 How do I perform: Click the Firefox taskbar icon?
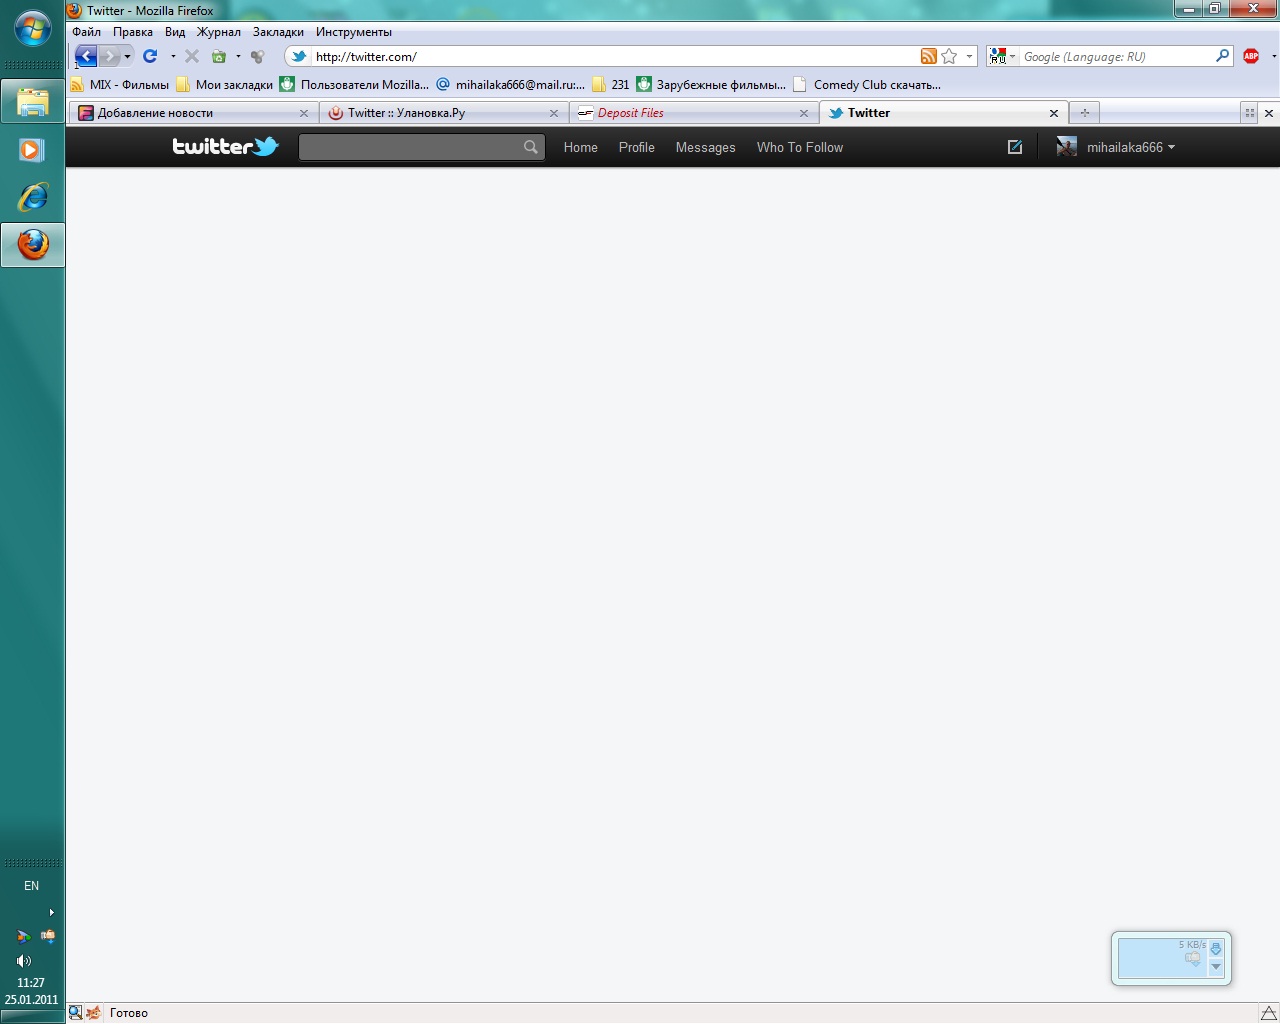pos(32,244)
